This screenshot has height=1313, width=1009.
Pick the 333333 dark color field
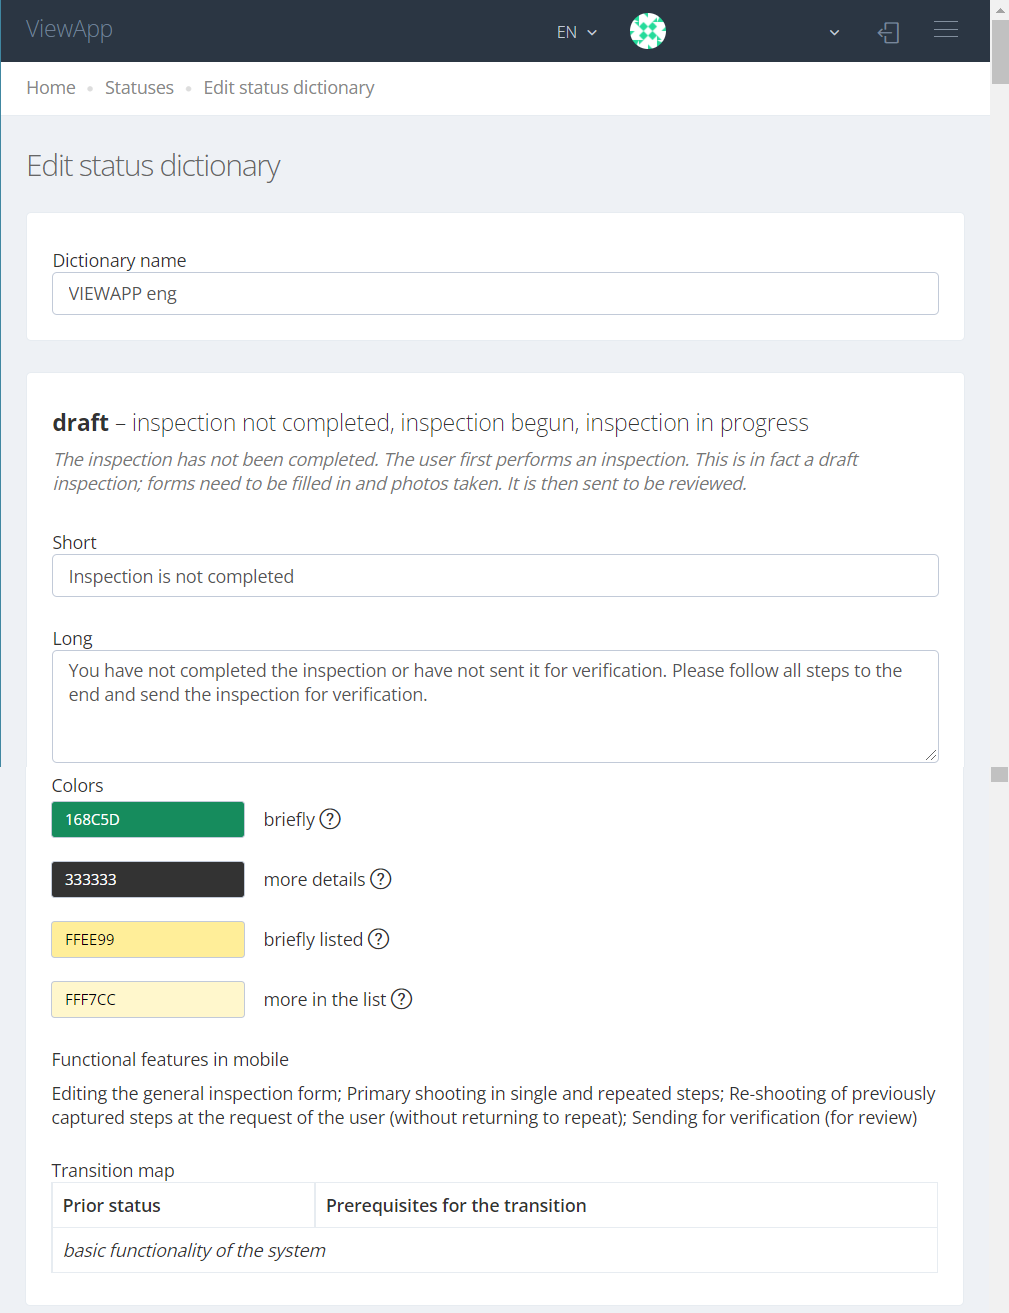[x=148, y=879]
